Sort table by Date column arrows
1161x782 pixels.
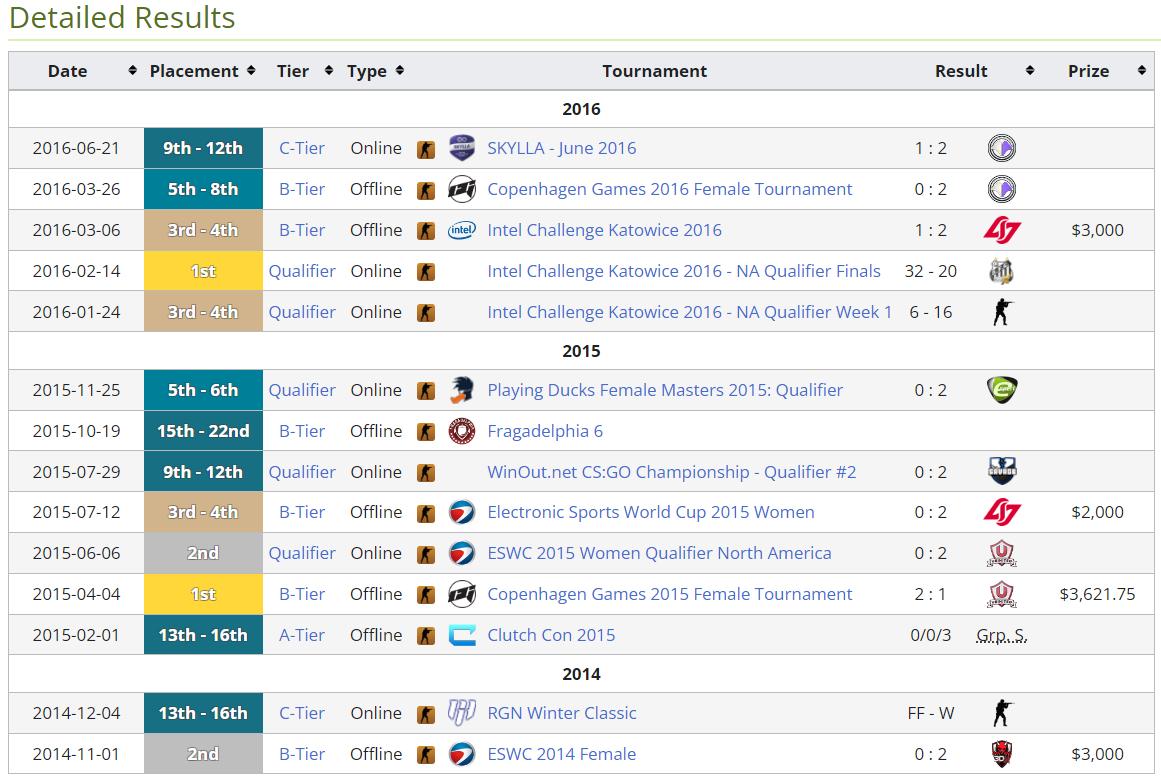tap(133, 70)
